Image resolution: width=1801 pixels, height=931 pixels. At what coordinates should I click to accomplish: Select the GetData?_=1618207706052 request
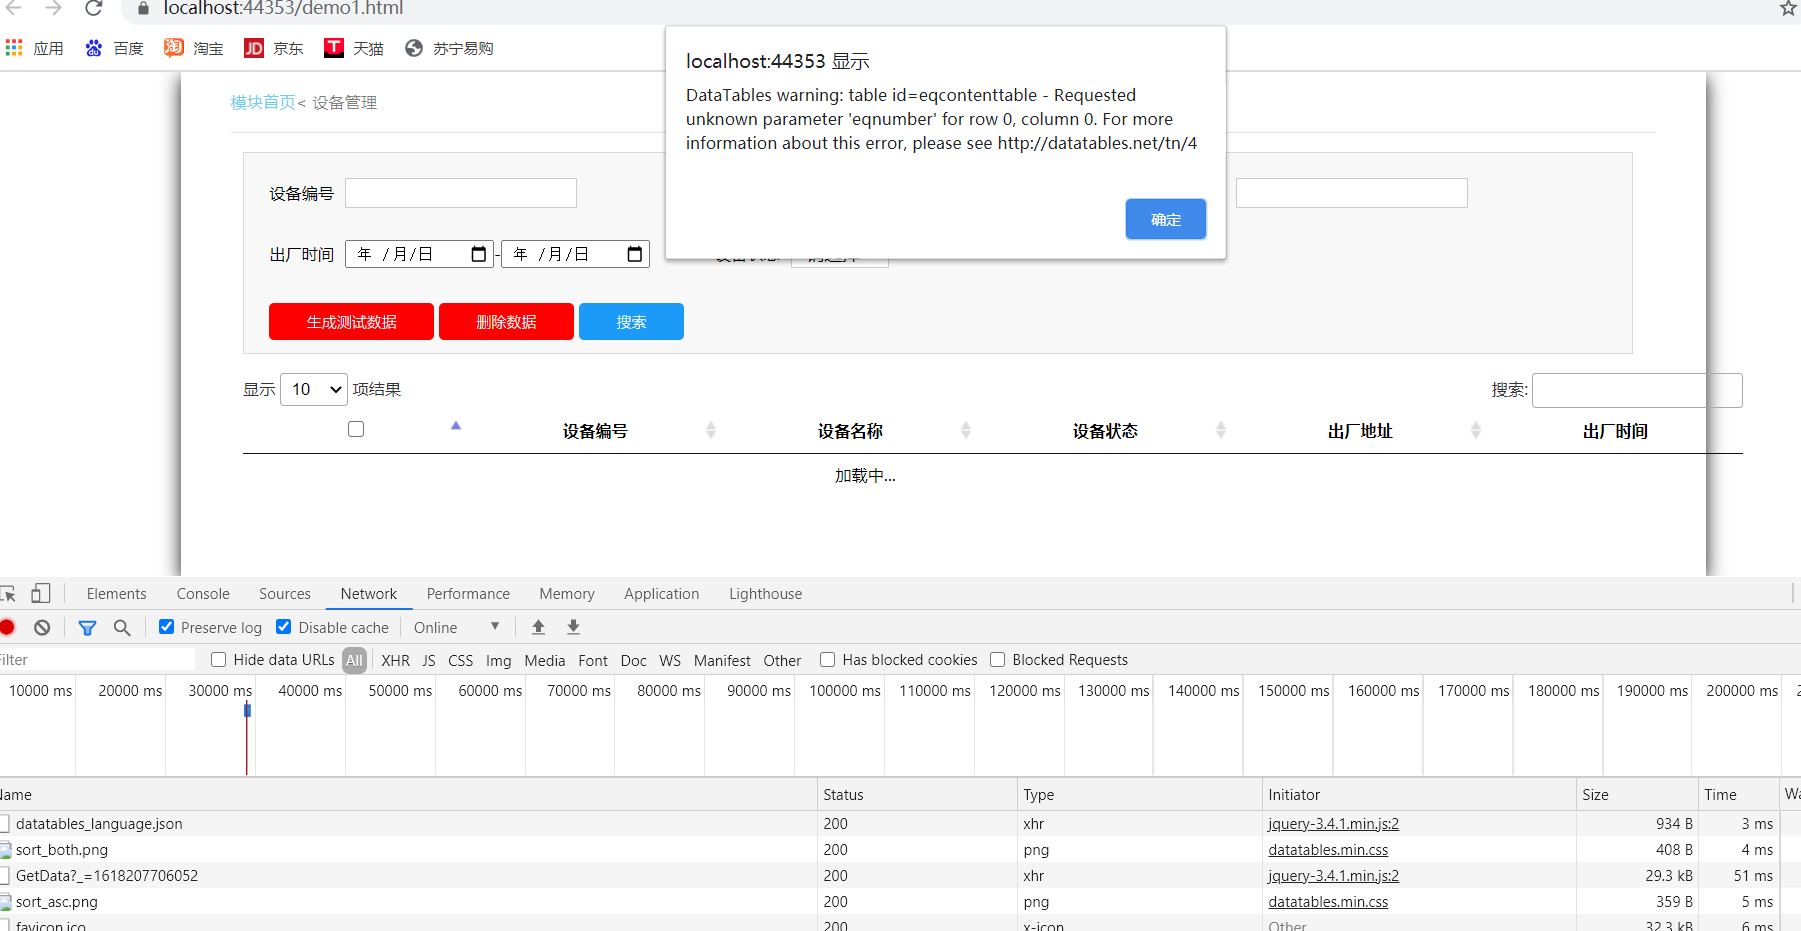107,876
